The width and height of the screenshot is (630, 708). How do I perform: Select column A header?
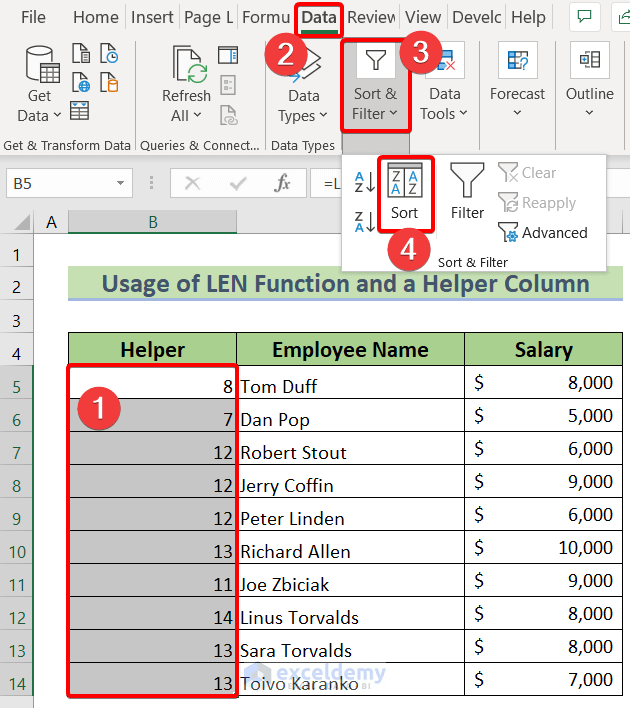(51, 222)
